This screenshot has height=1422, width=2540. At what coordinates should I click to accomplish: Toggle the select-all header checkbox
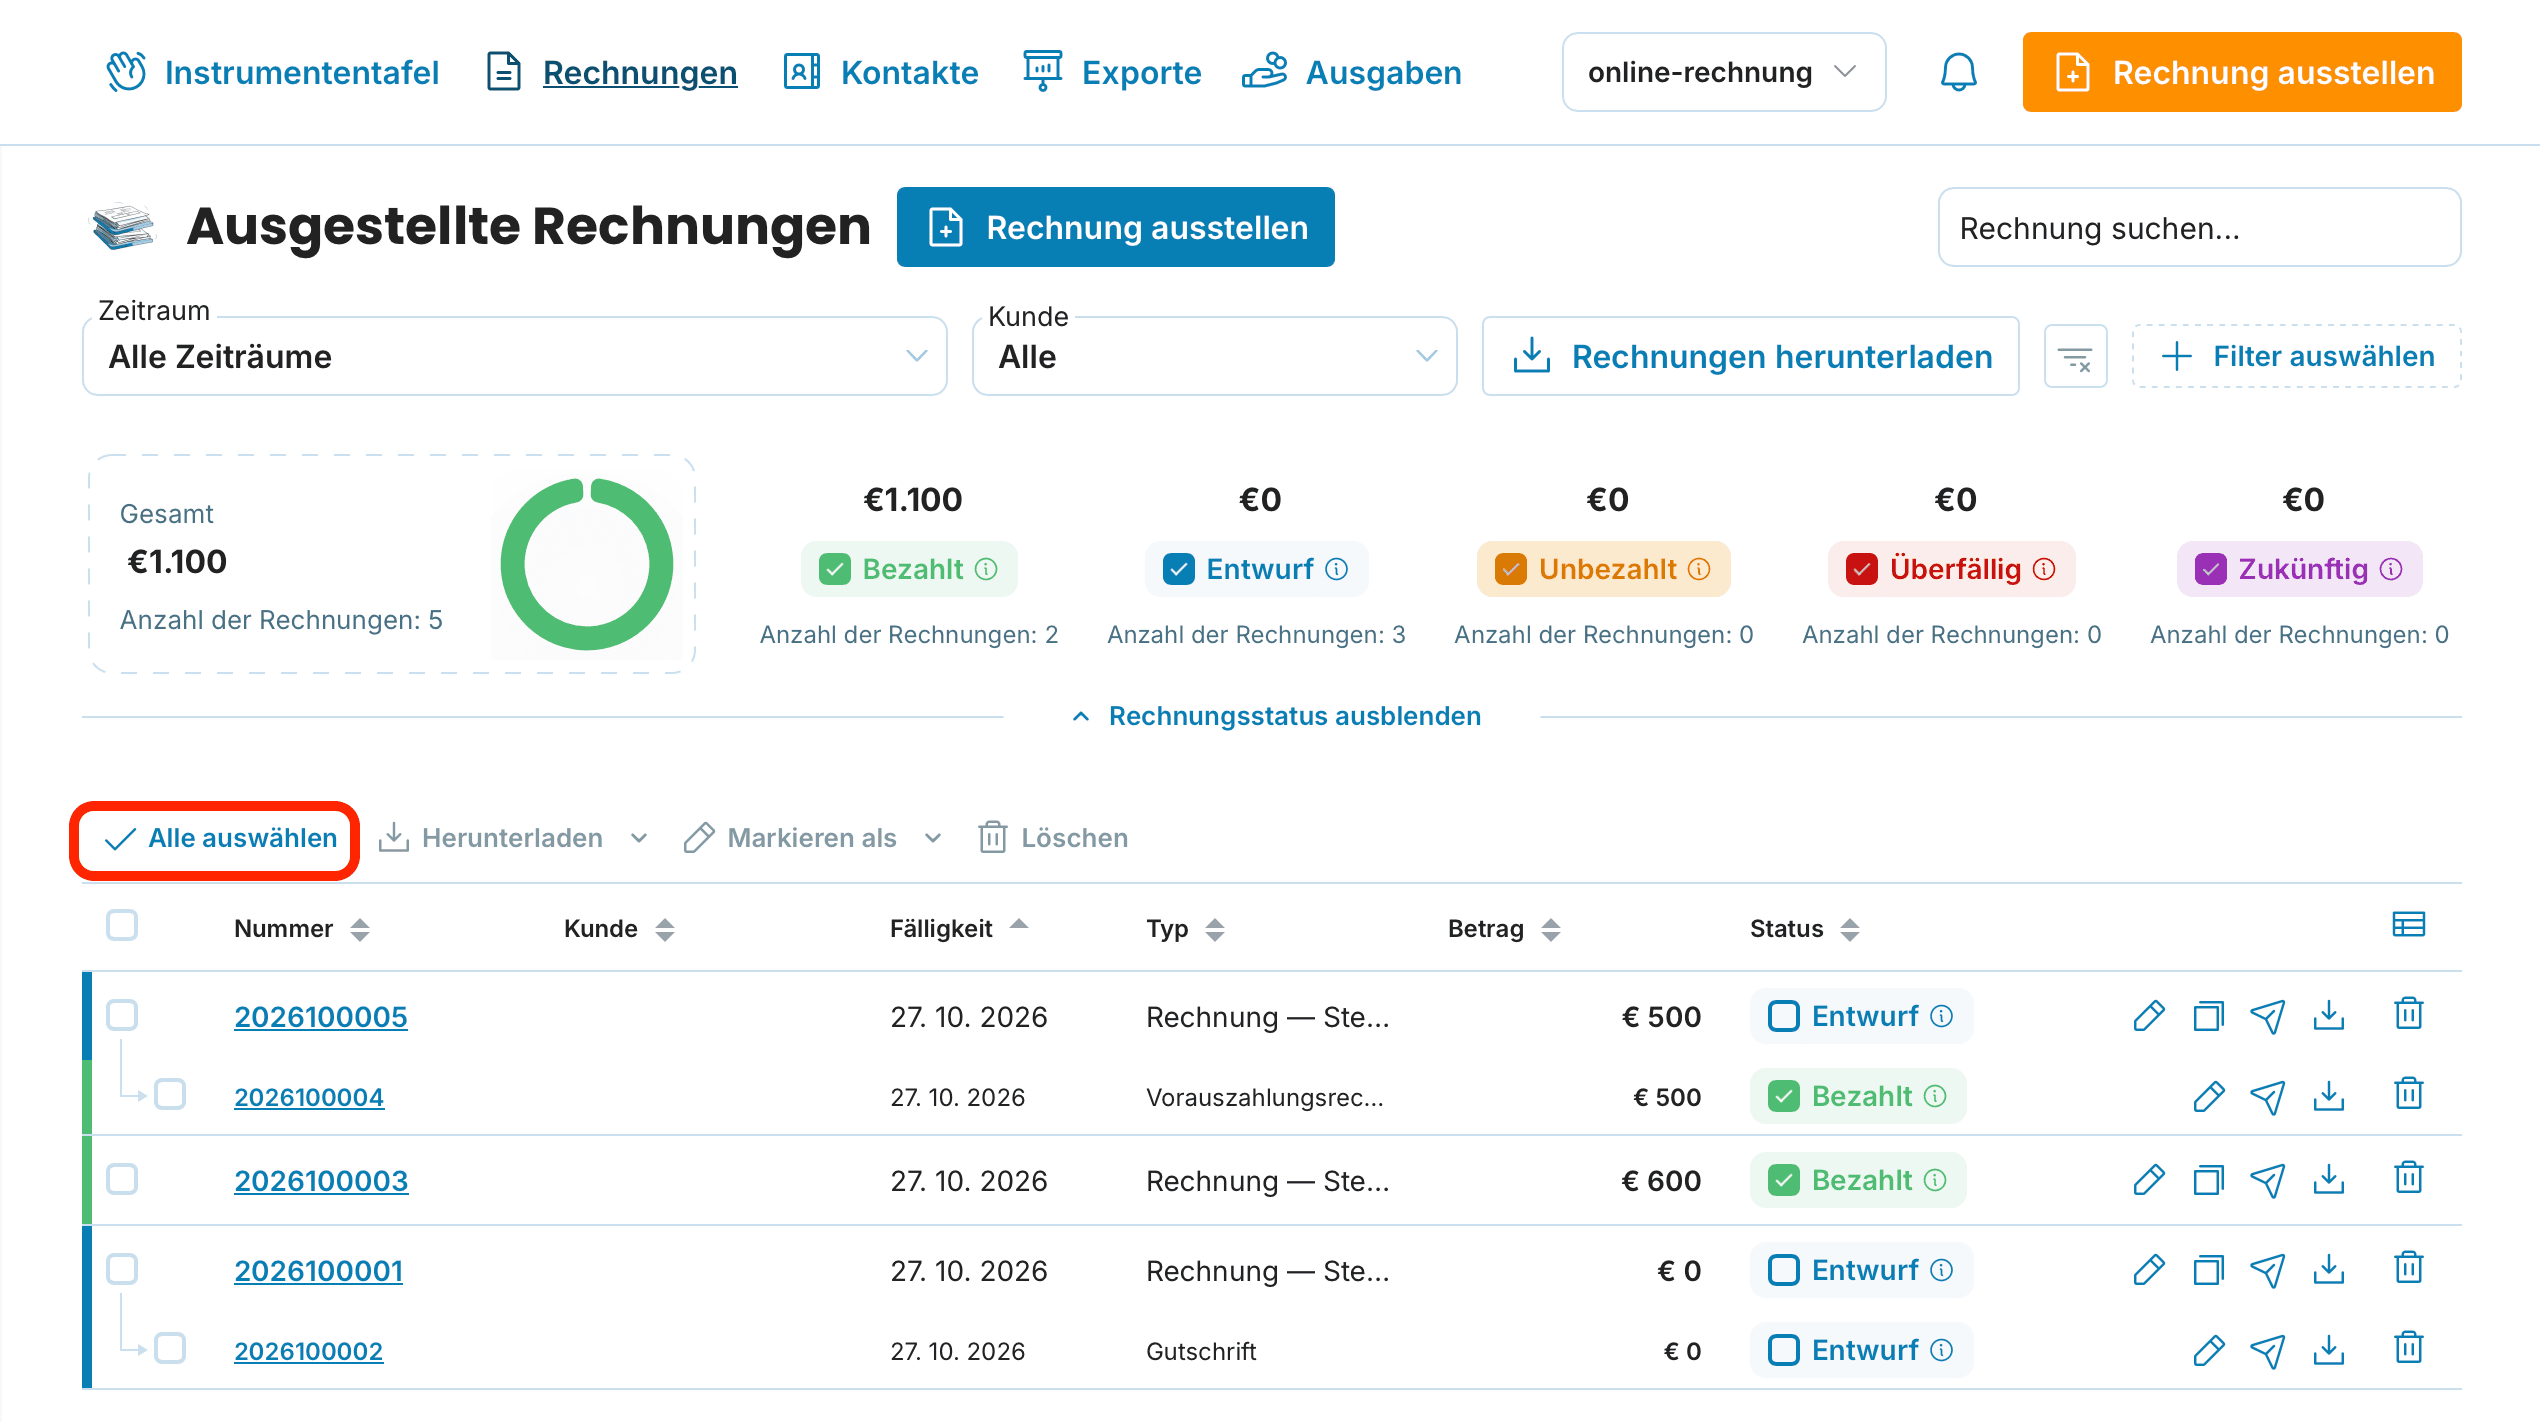click(122, 925)
